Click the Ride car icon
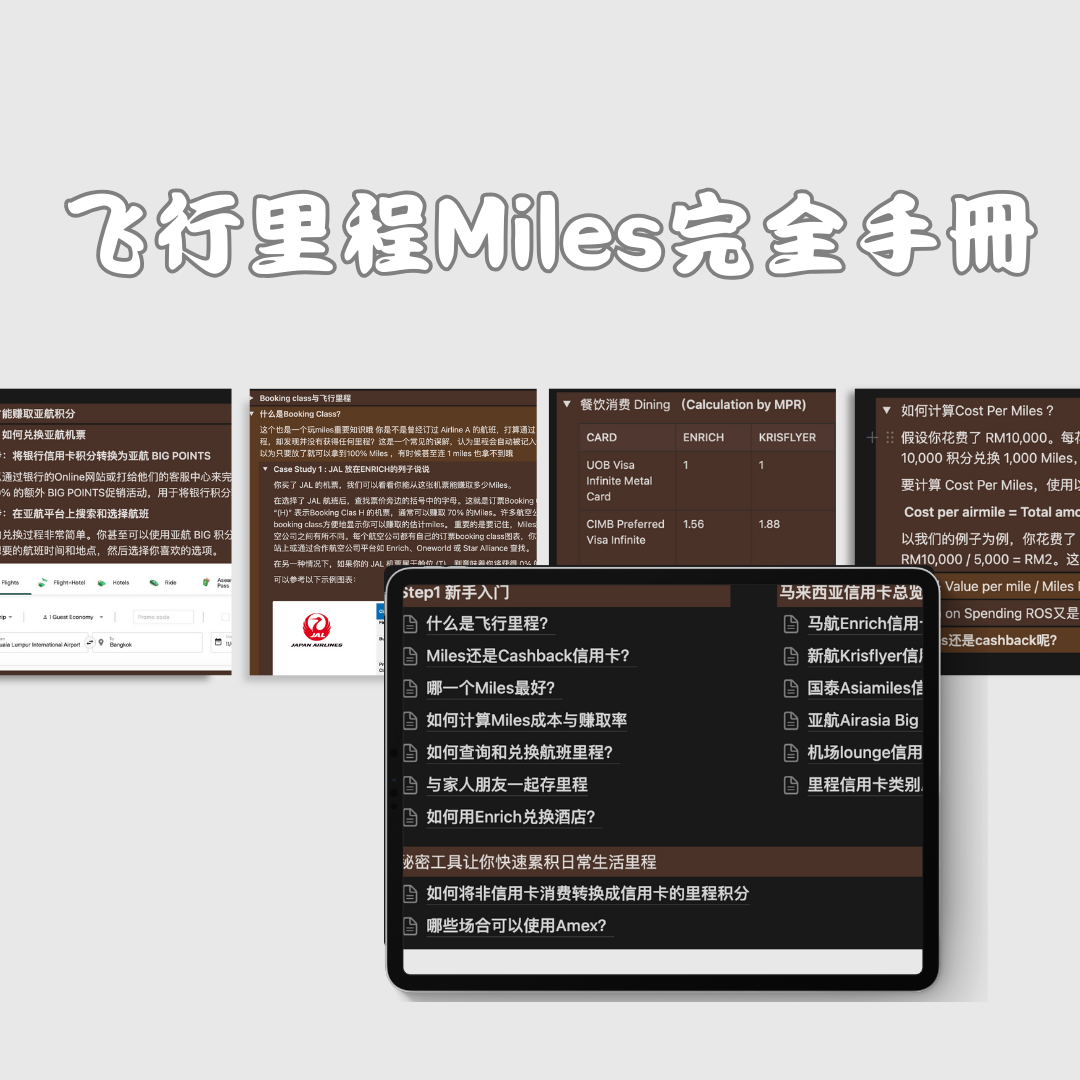The height and width of the screenshot is (1080, 1080). tap(154, 583)
